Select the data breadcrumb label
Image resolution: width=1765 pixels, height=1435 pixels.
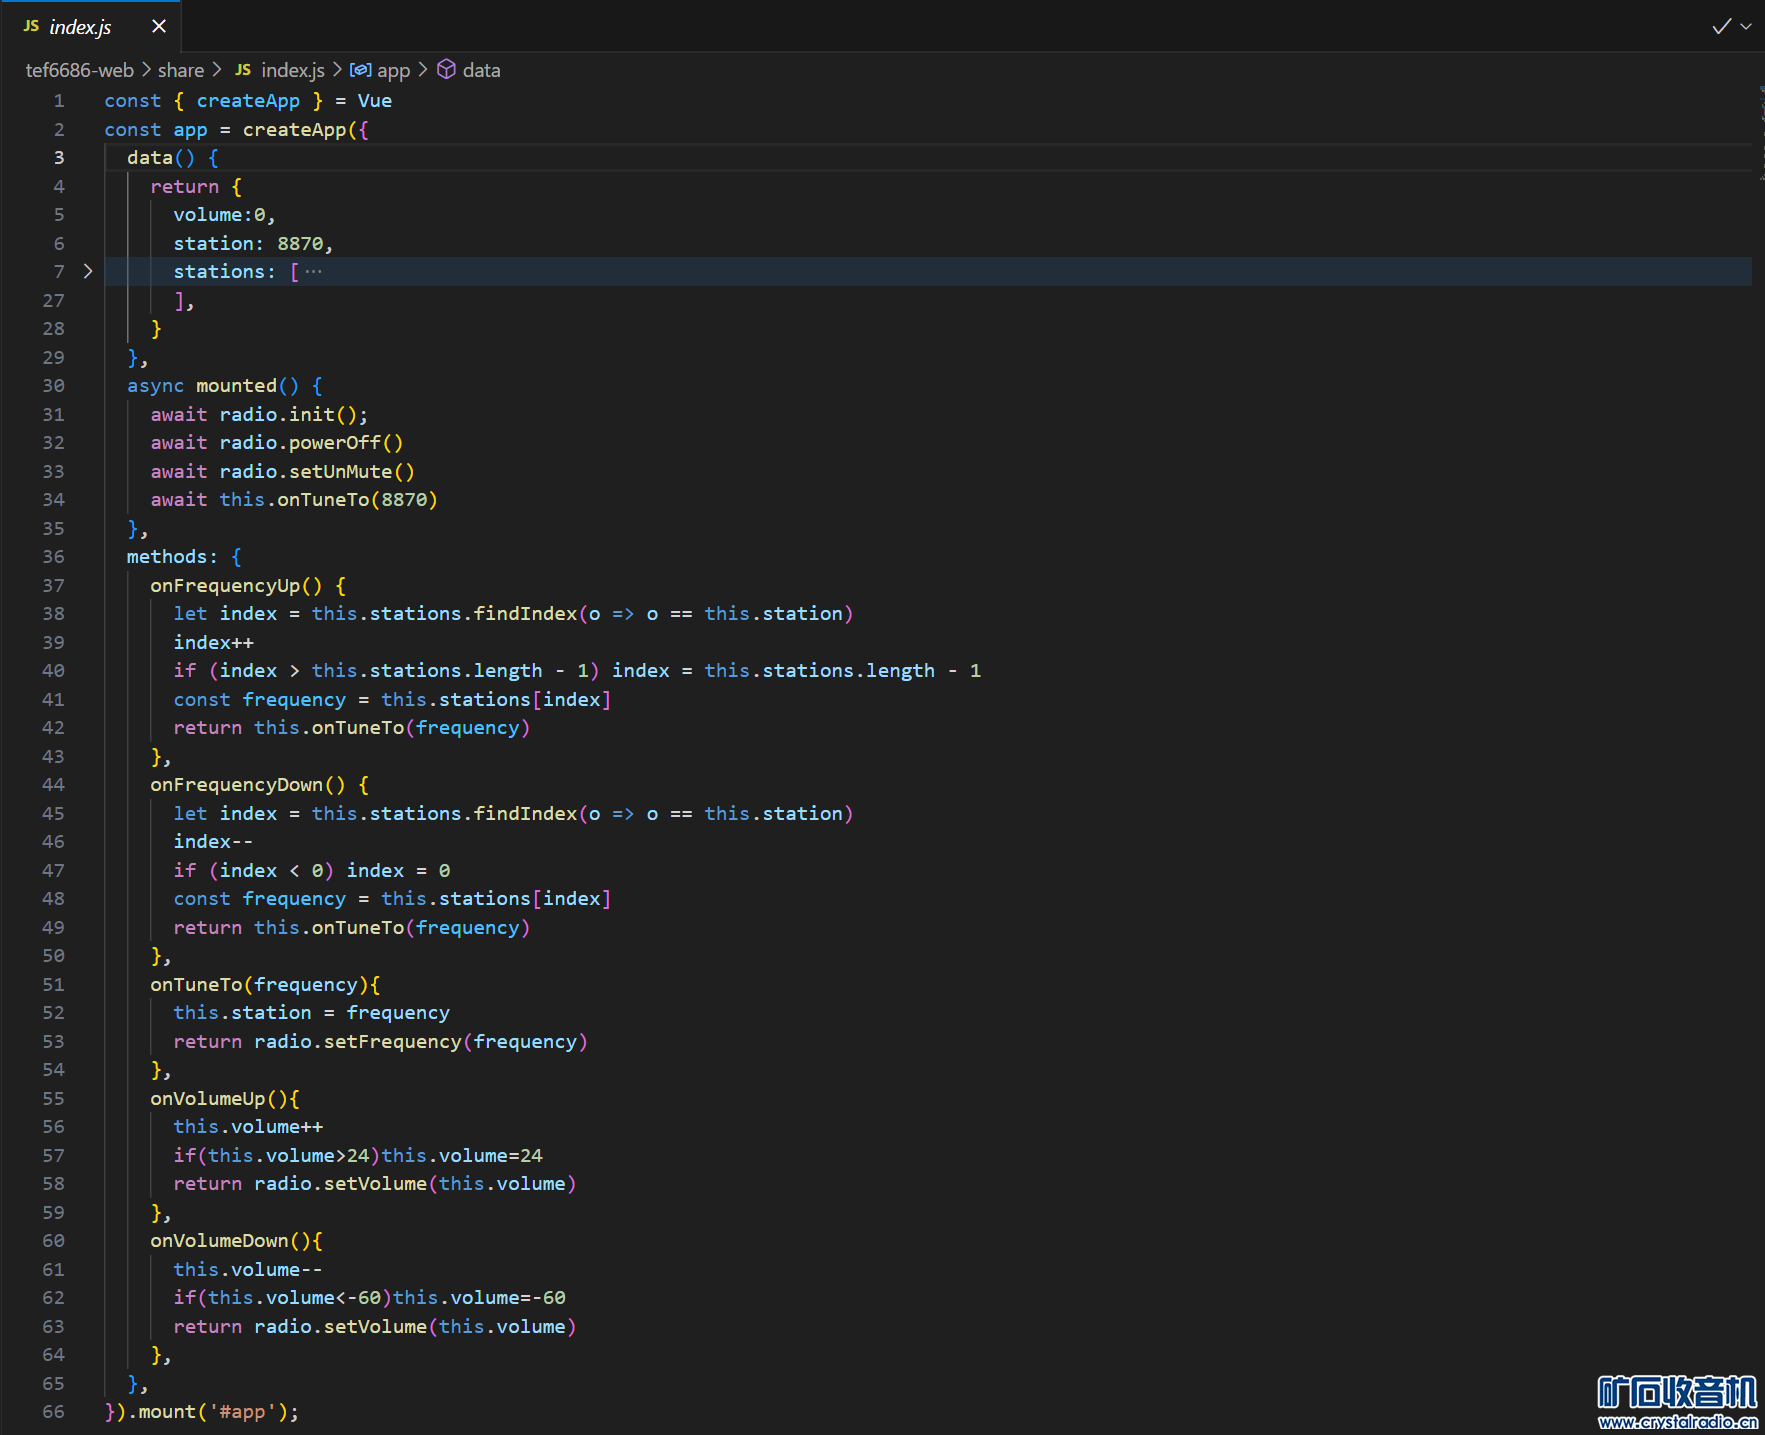point(481,70)
